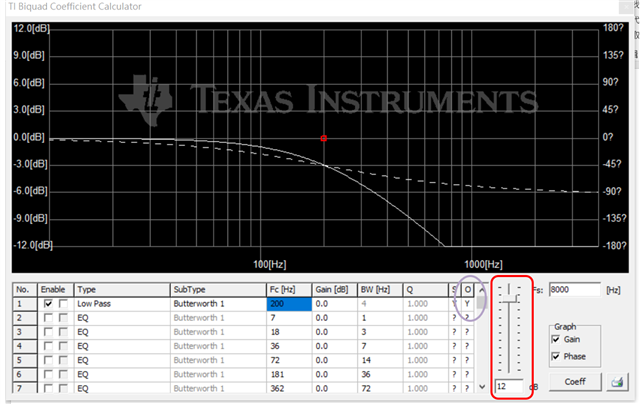Enable filter row 6 first checkbox
Image resolution: width=640 pixels, height=404 pixels.
point(48,374)
